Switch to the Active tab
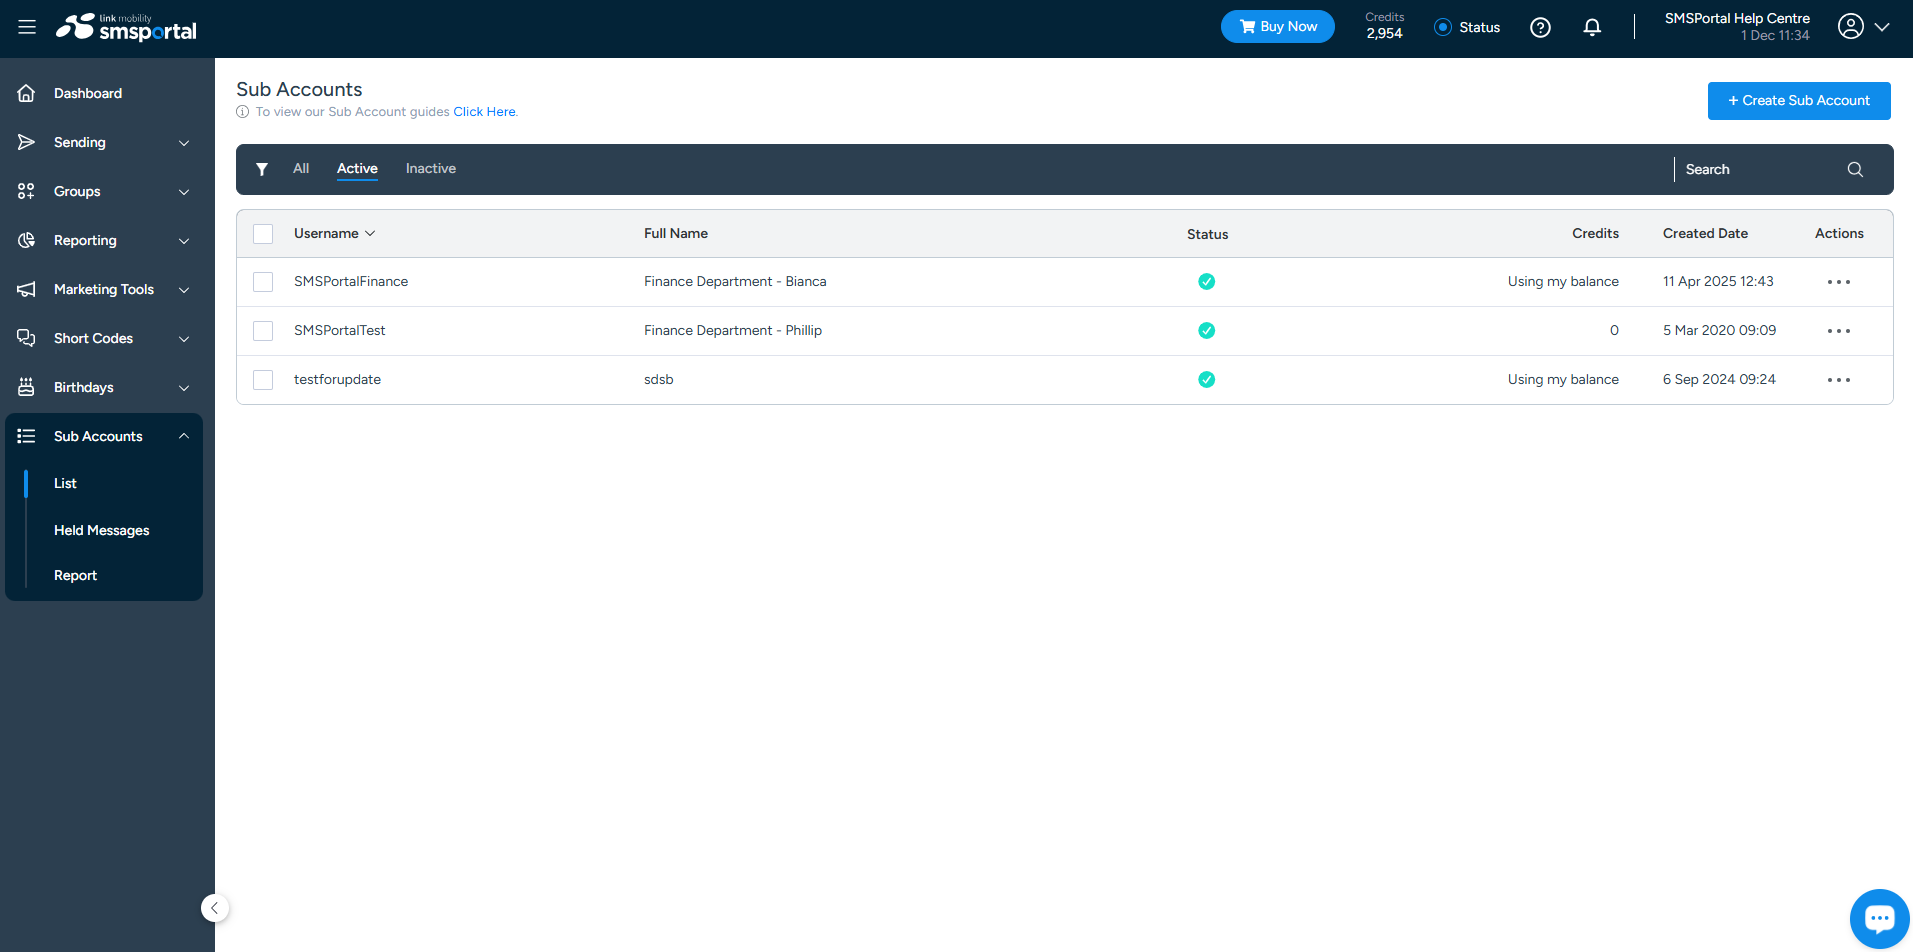 pos(357,168)
